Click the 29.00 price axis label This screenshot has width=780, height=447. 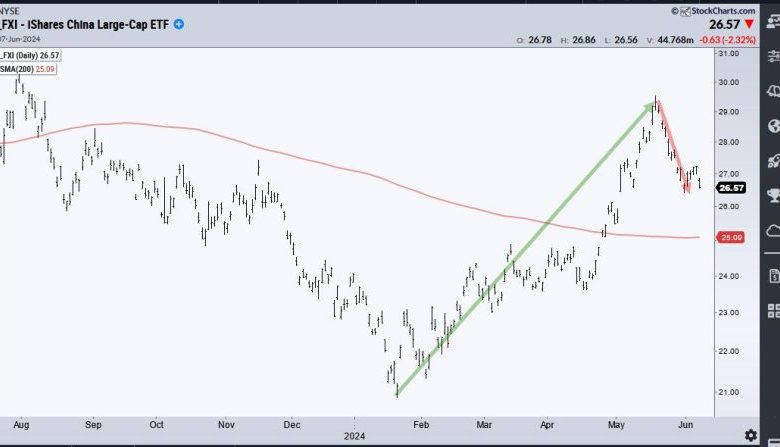pos(729,112)
